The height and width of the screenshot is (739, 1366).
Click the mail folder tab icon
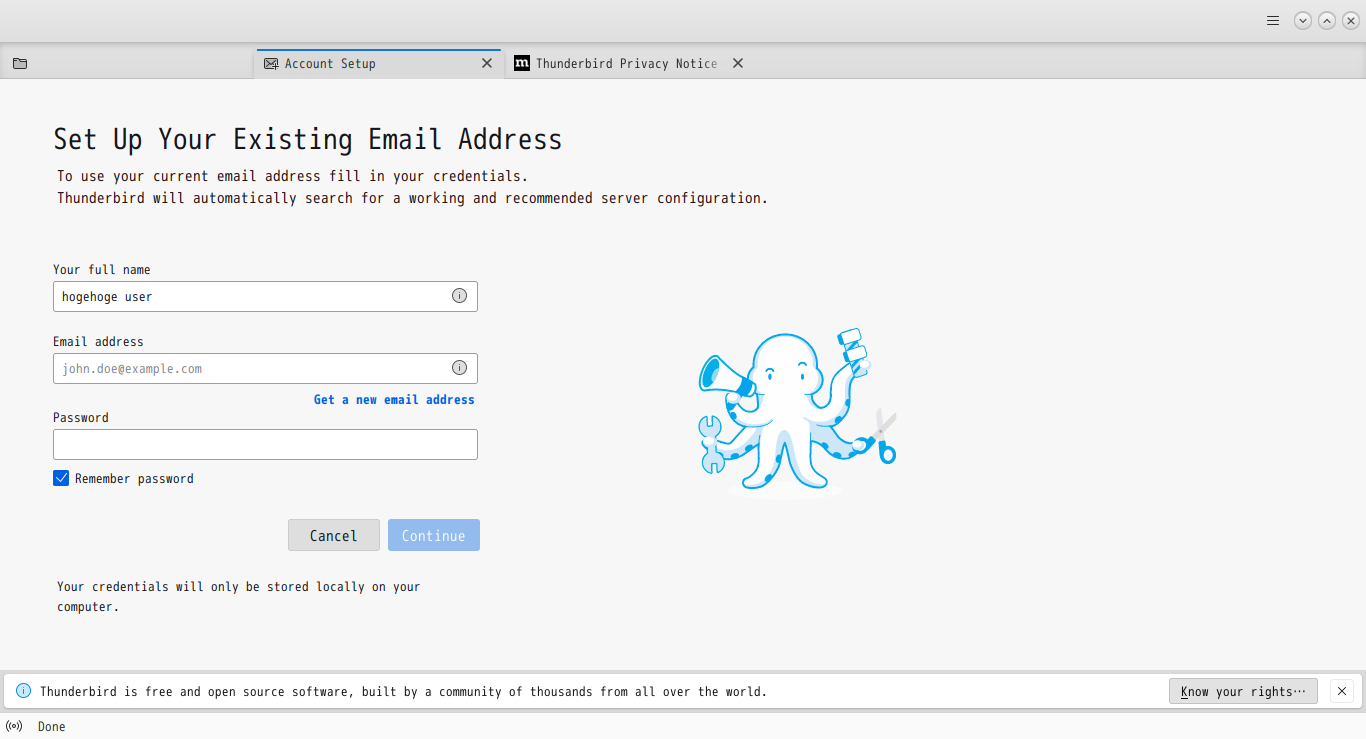tap(20, 64)
